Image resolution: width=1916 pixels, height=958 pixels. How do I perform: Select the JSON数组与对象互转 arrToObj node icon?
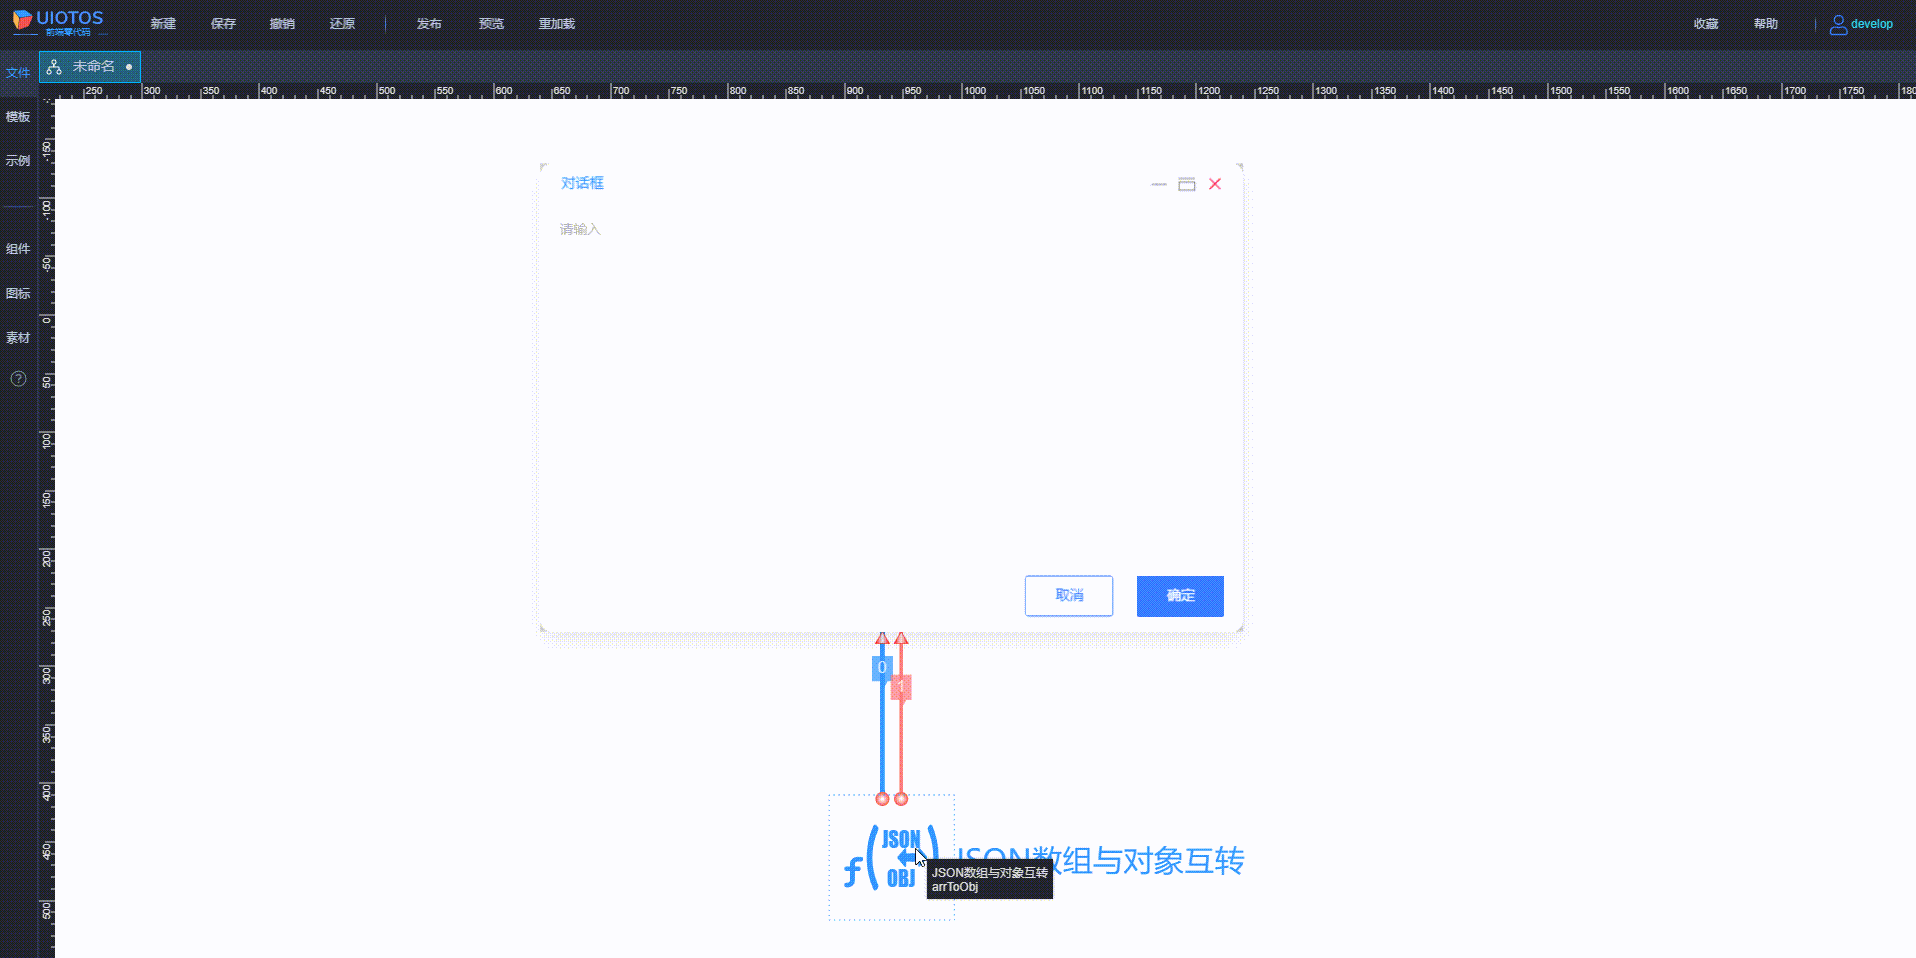(893, 857)
